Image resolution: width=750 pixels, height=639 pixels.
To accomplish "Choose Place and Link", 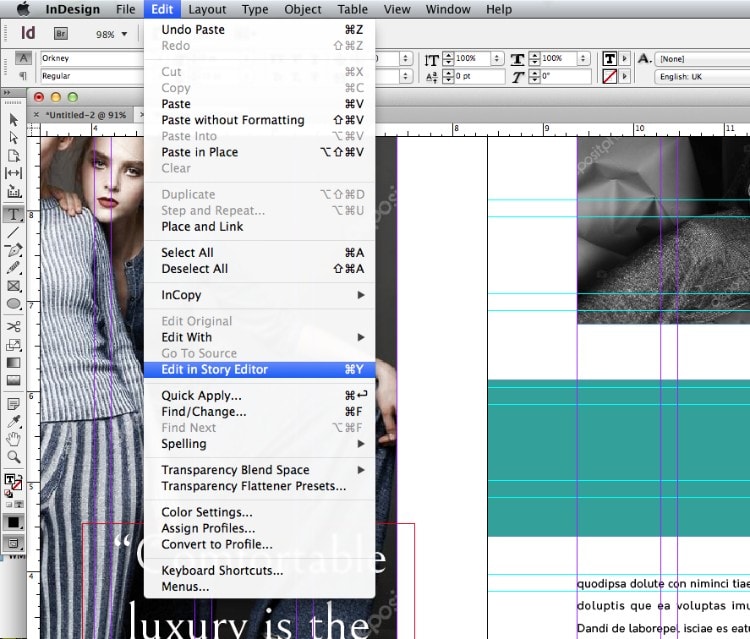I will click(x=259, y=227).
